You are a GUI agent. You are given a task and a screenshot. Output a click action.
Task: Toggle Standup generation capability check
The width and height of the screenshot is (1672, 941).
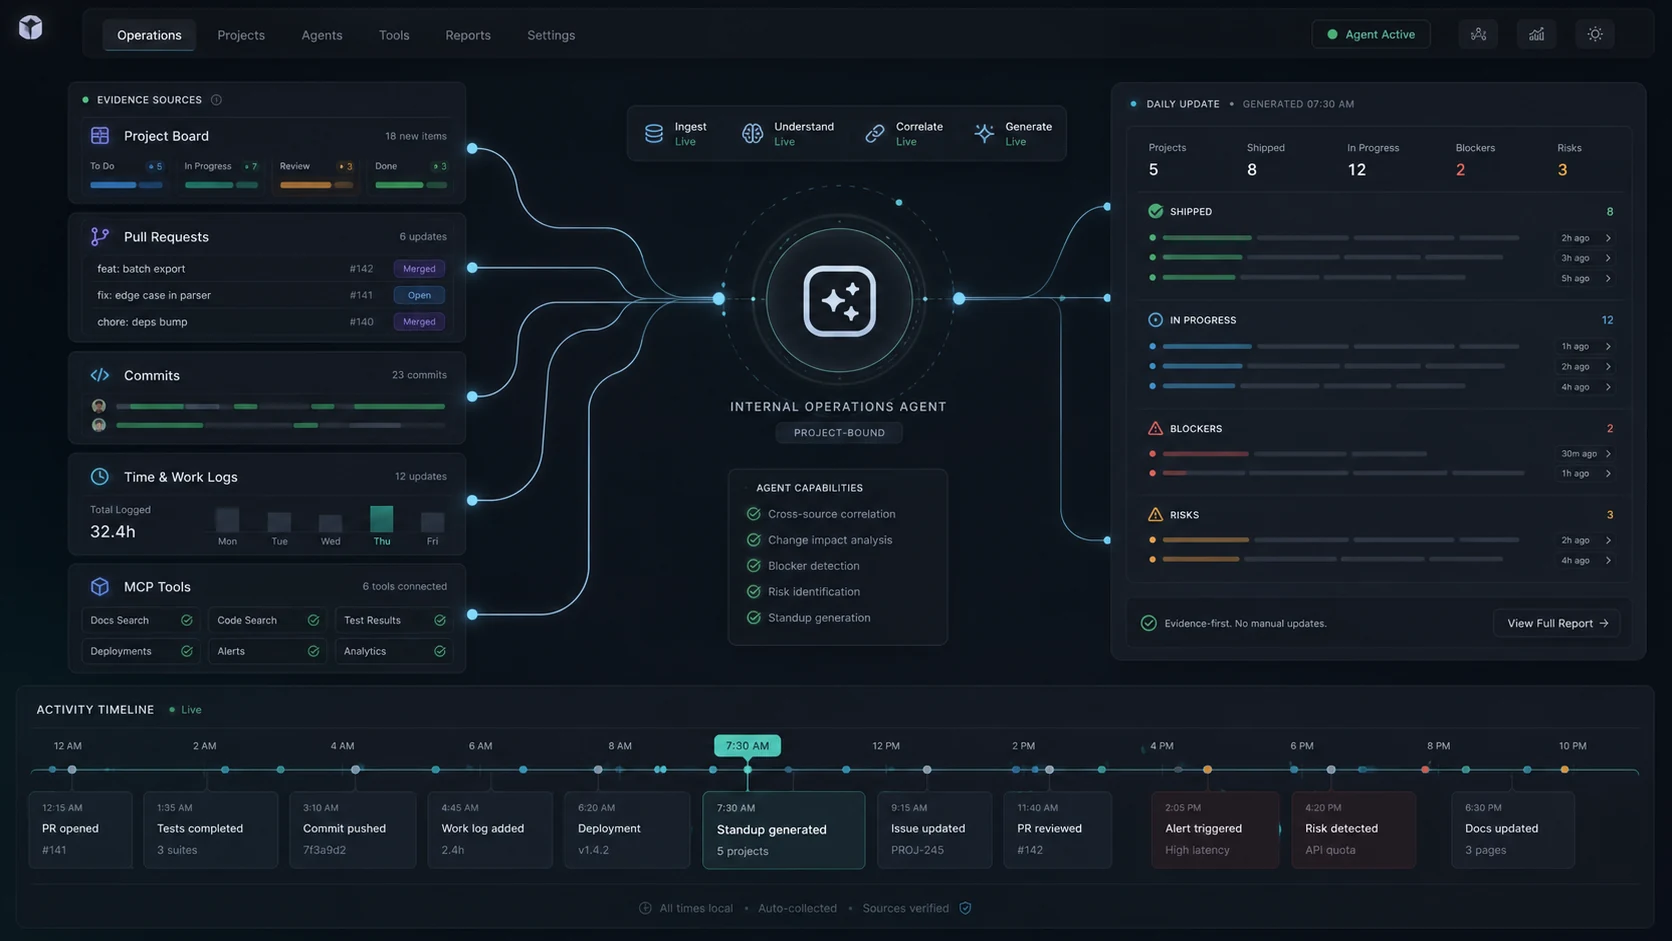(754, 618)
